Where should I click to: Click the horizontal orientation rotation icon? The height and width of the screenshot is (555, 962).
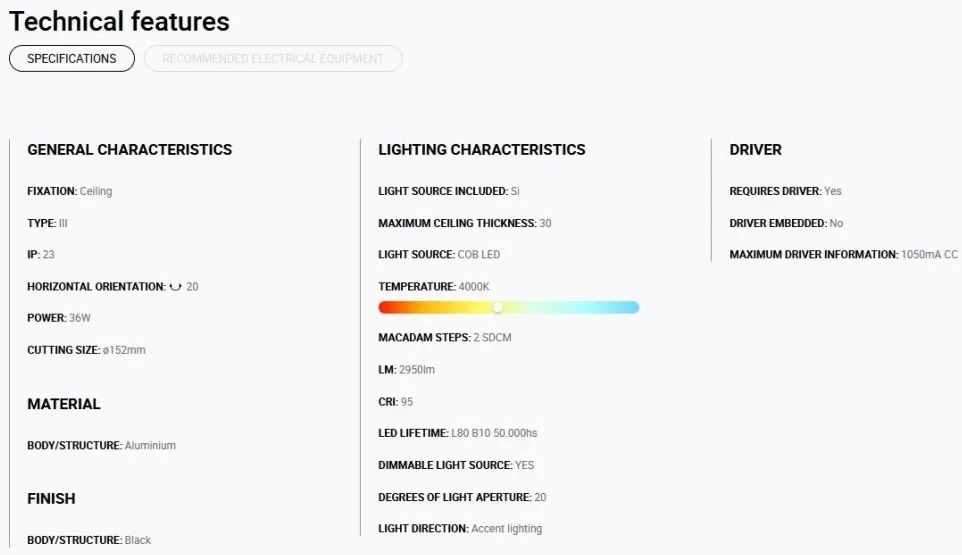pyautogui.click(x=175, y=286)
